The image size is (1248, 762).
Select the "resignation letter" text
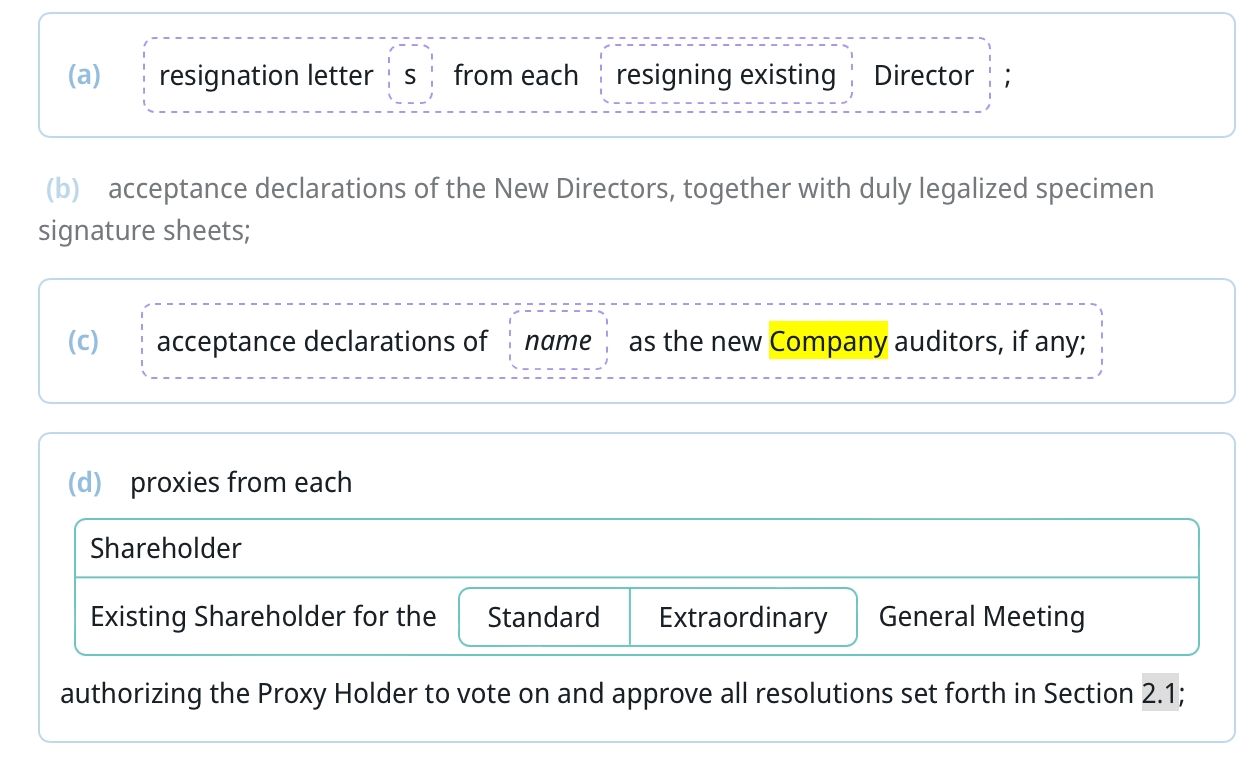[x=266, y=75]
